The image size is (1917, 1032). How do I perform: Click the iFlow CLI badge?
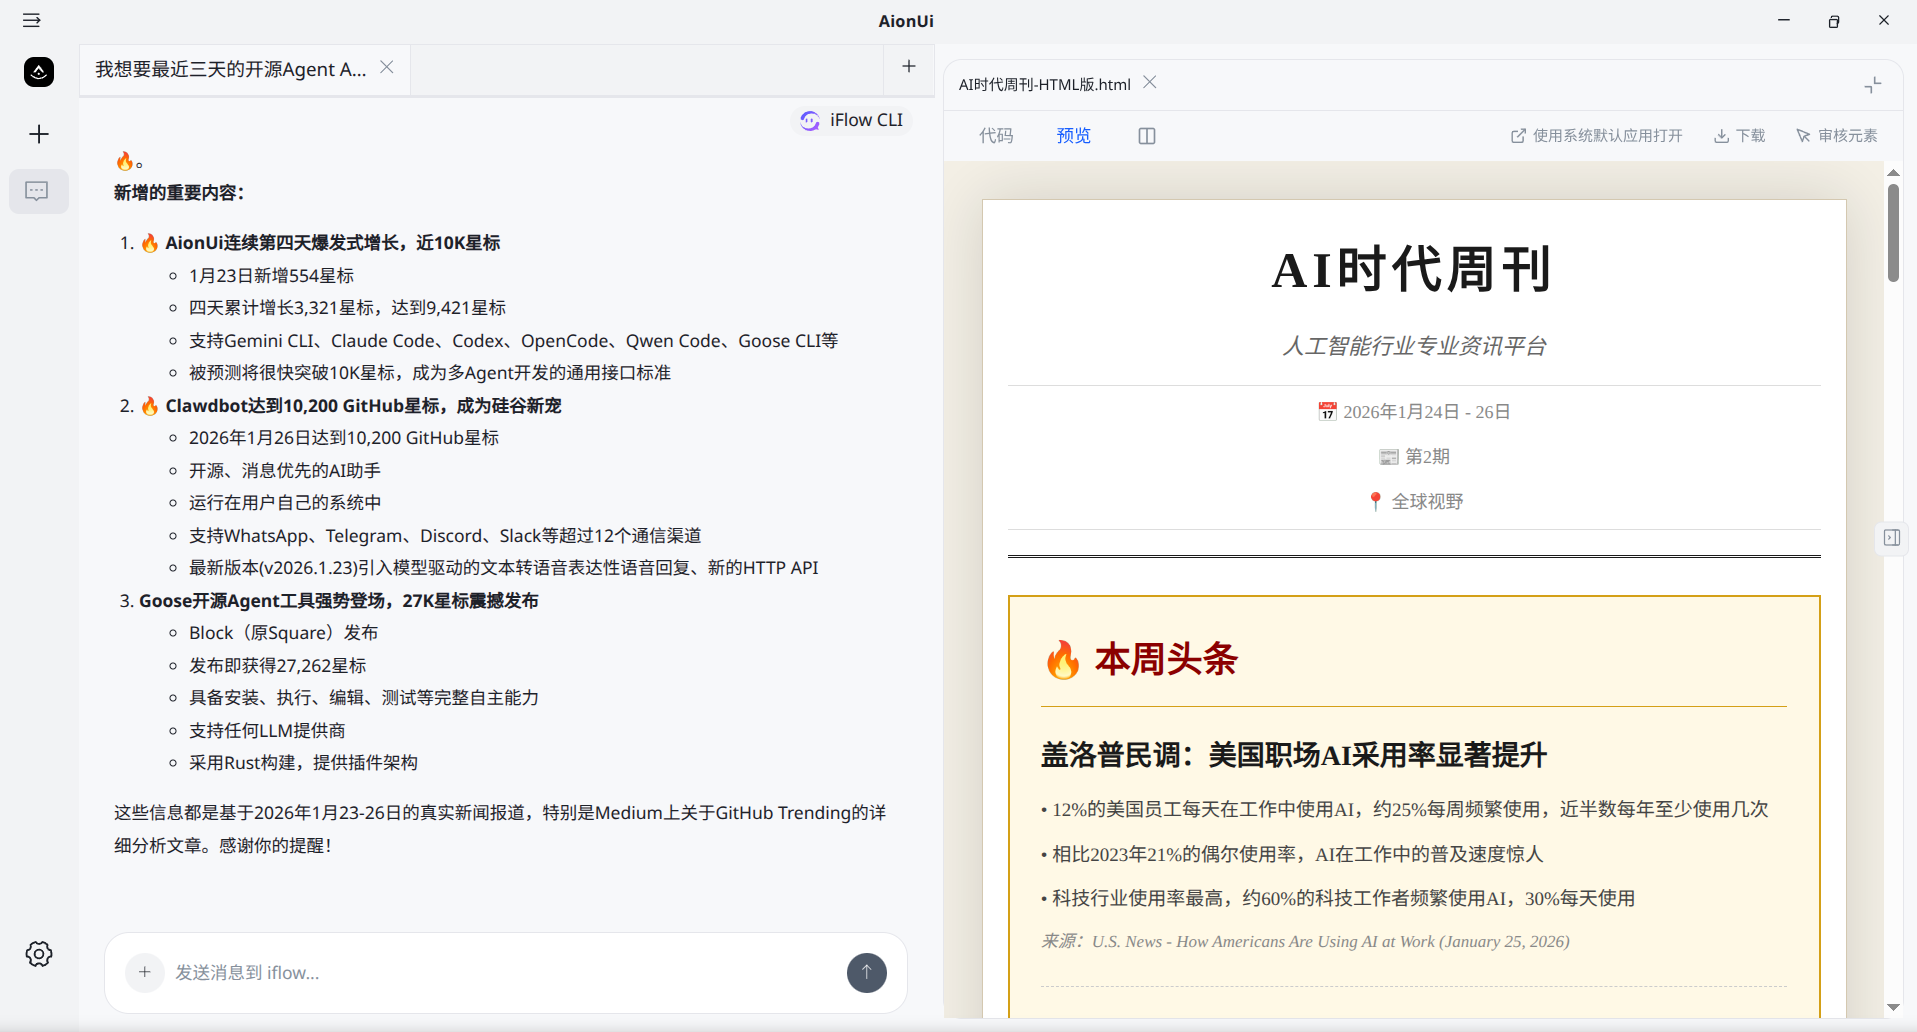pyautogui.click(x=851, y=120)
